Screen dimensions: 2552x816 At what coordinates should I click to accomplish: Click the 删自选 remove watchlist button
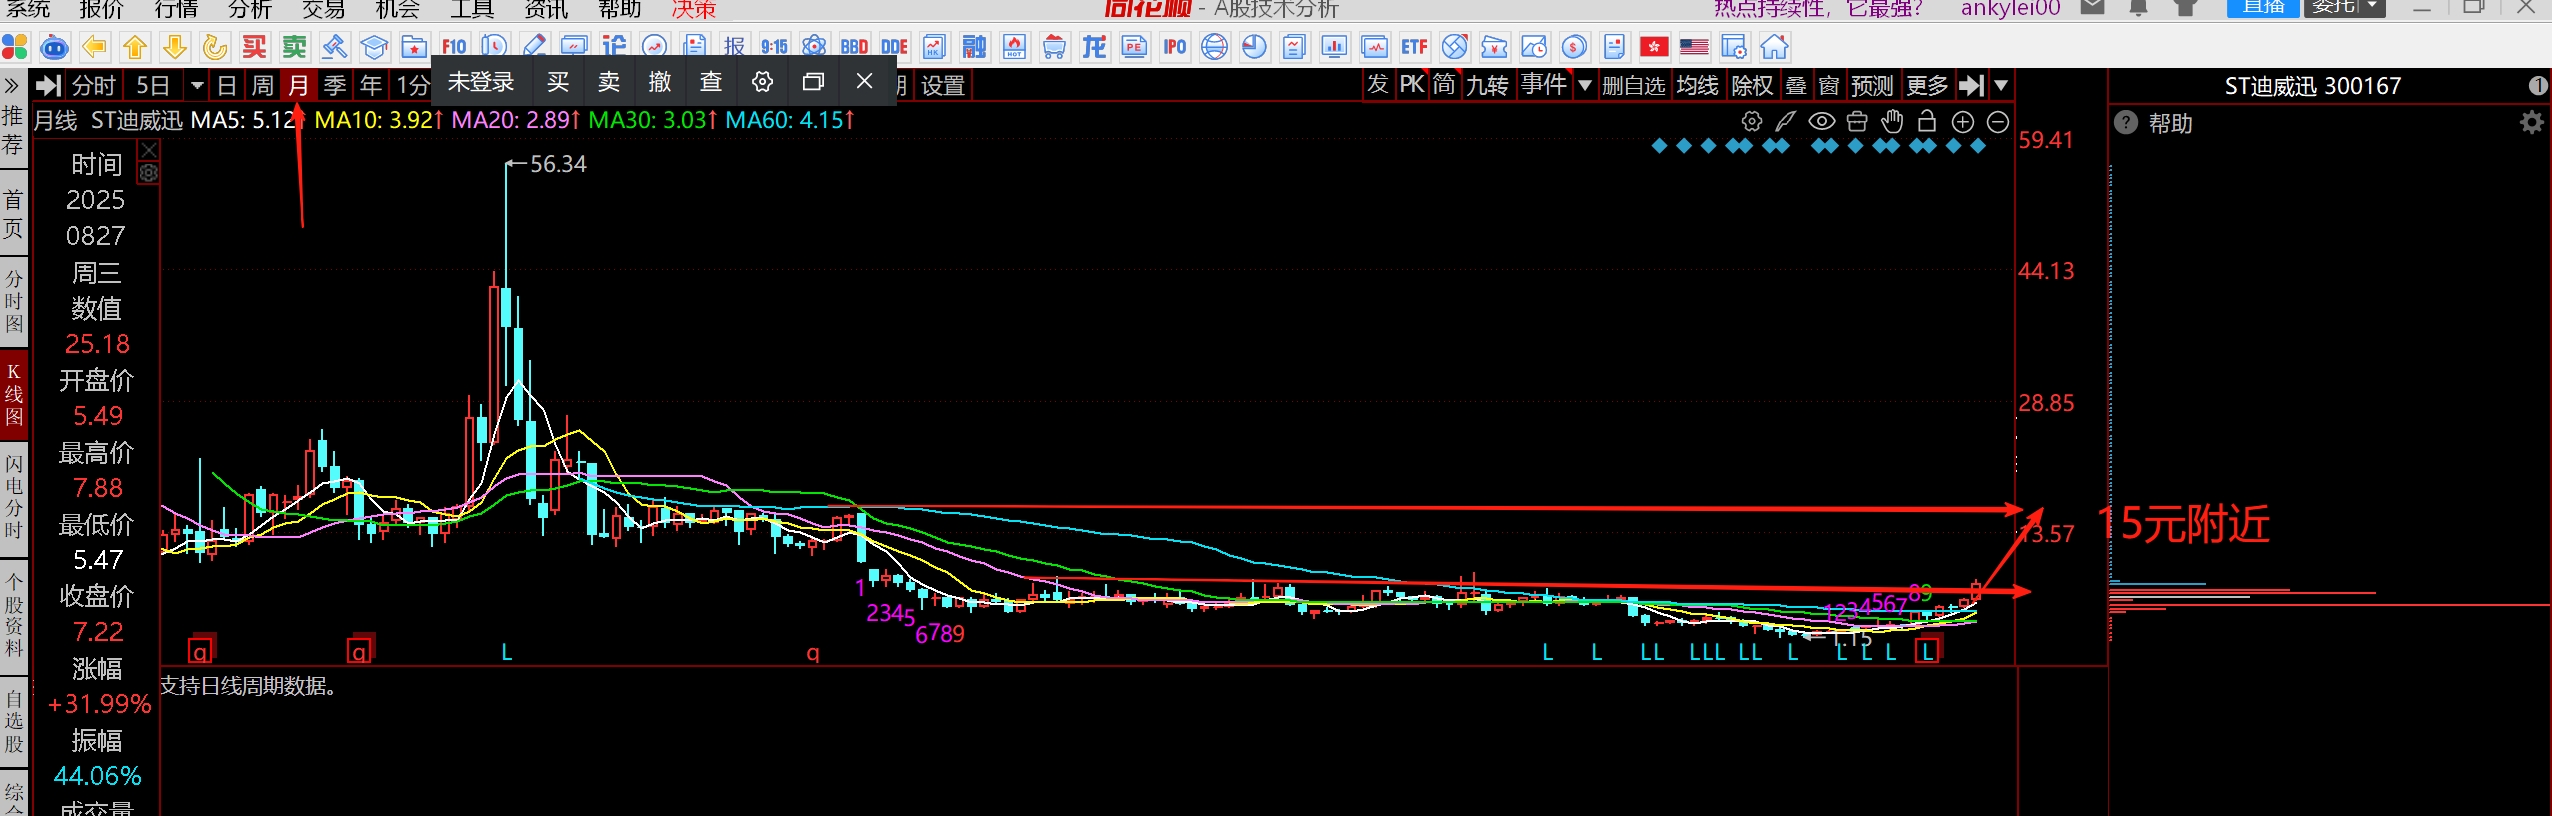point(1634,85)
